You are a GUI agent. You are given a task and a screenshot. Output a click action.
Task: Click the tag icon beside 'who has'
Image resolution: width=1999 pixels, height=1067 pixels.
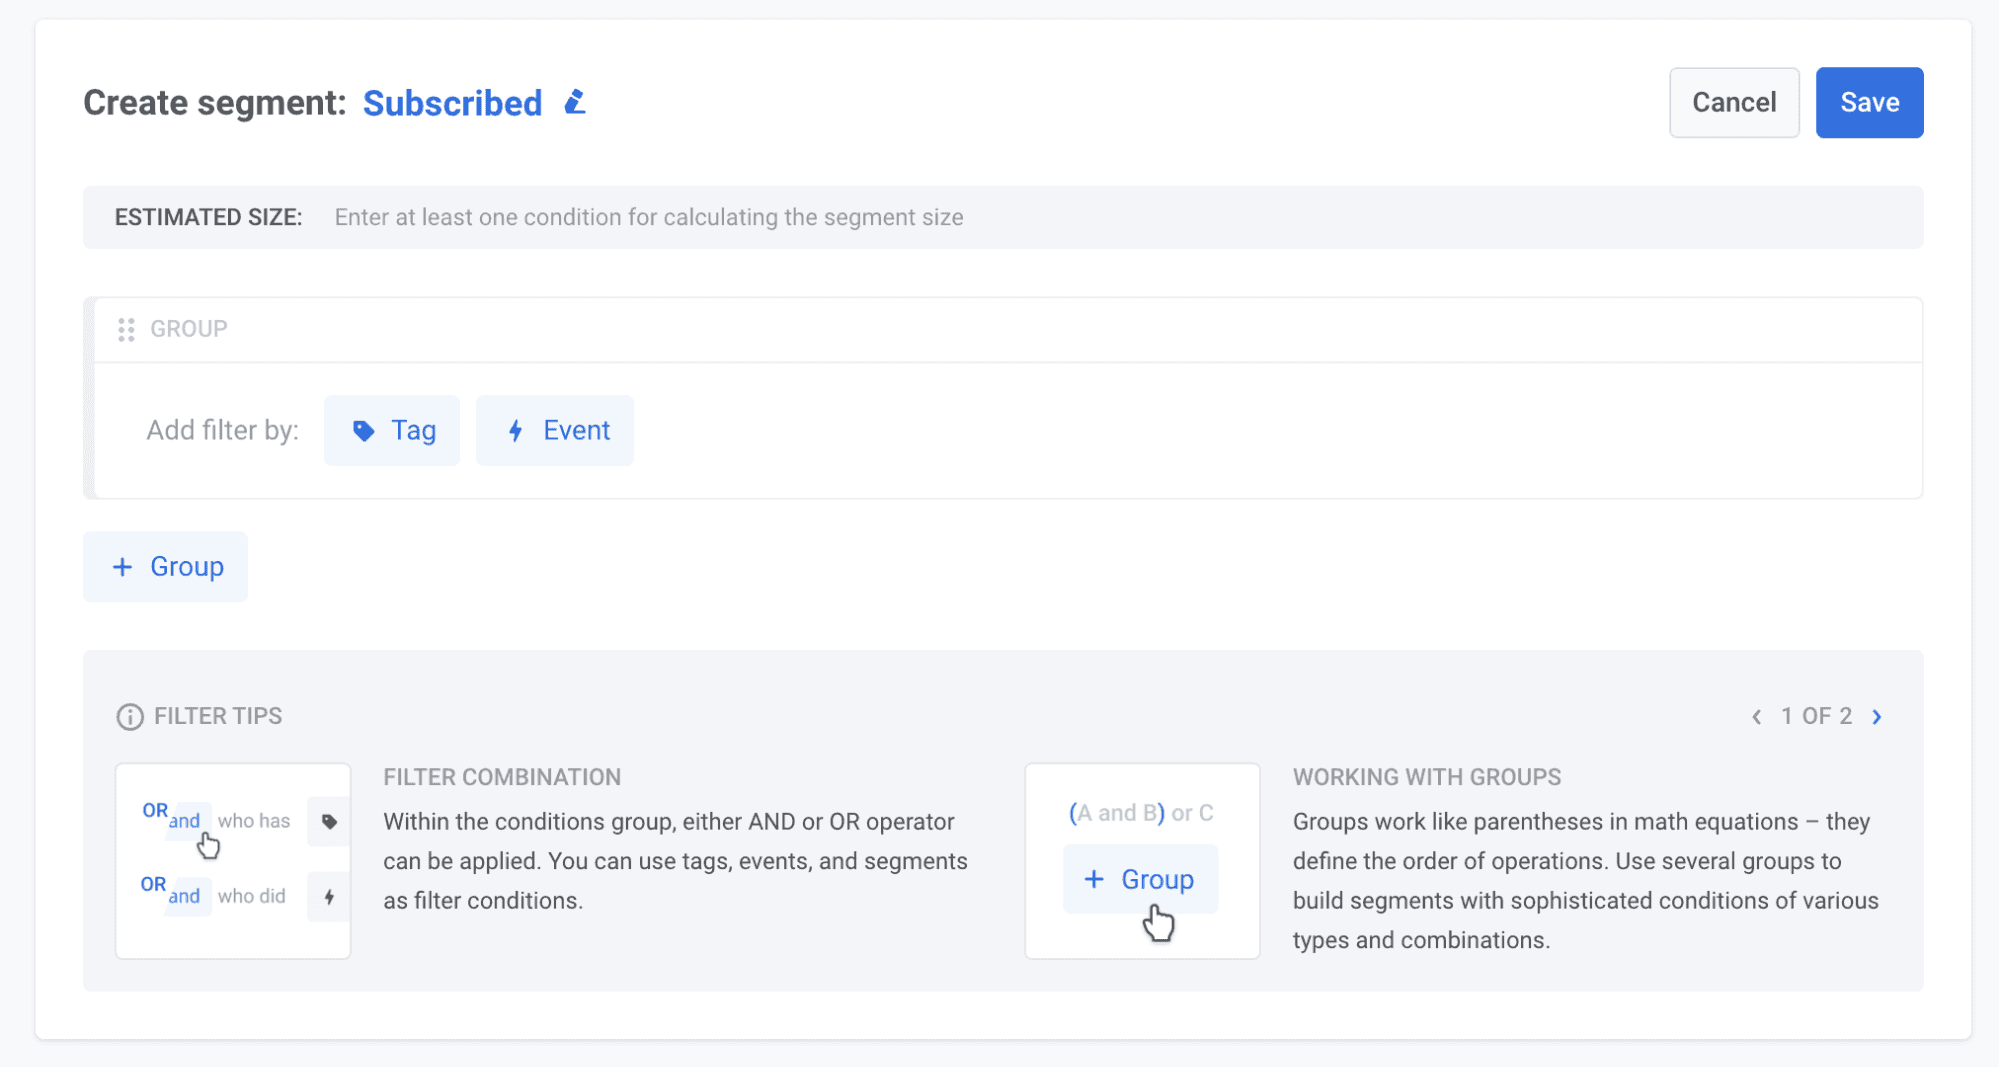[328, 820]
